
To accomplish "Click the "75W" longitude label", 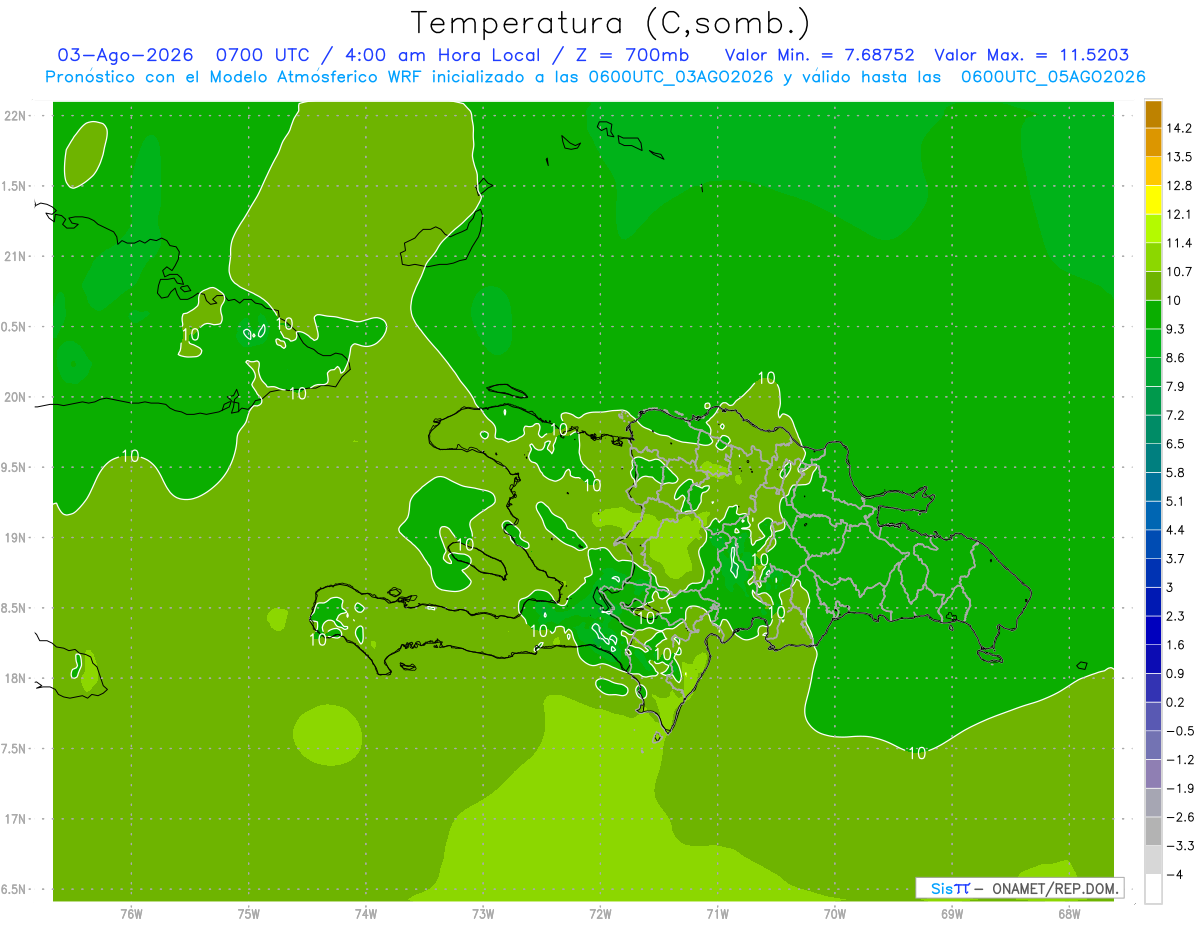I will (249, 913).
